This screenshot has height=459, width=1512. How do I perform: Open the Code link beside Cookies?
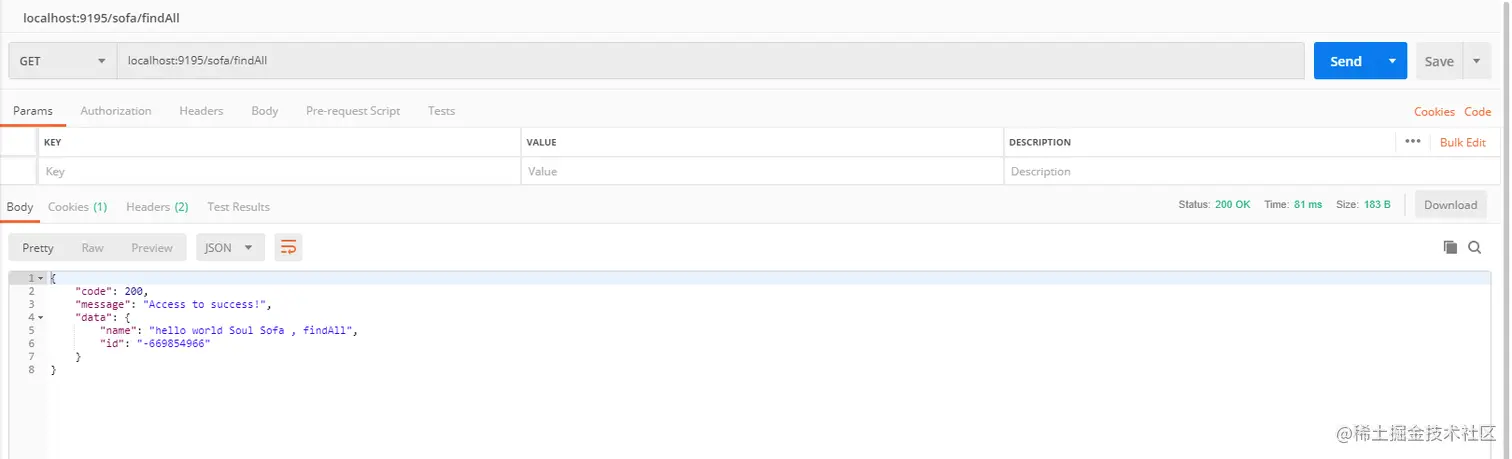click(1477, 112)
